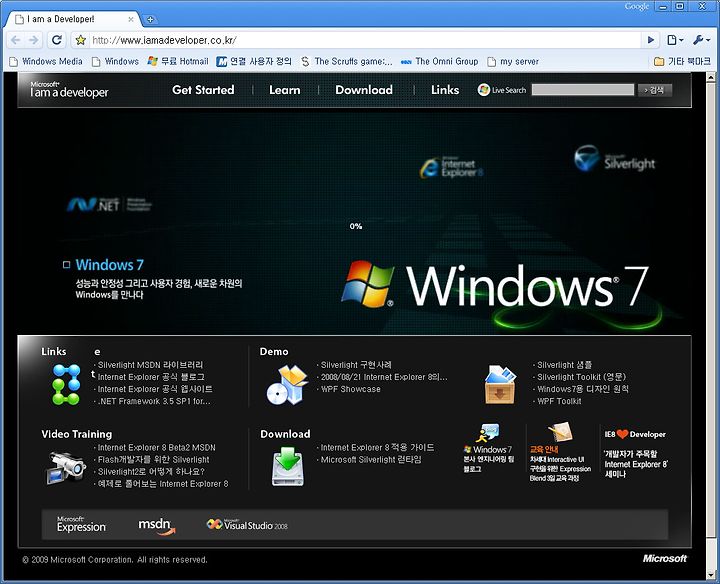Open Internet Explorer 공식 웹사이트 link
The width and height of the screenshot is (720, 584).
click(x=155, y=389)
